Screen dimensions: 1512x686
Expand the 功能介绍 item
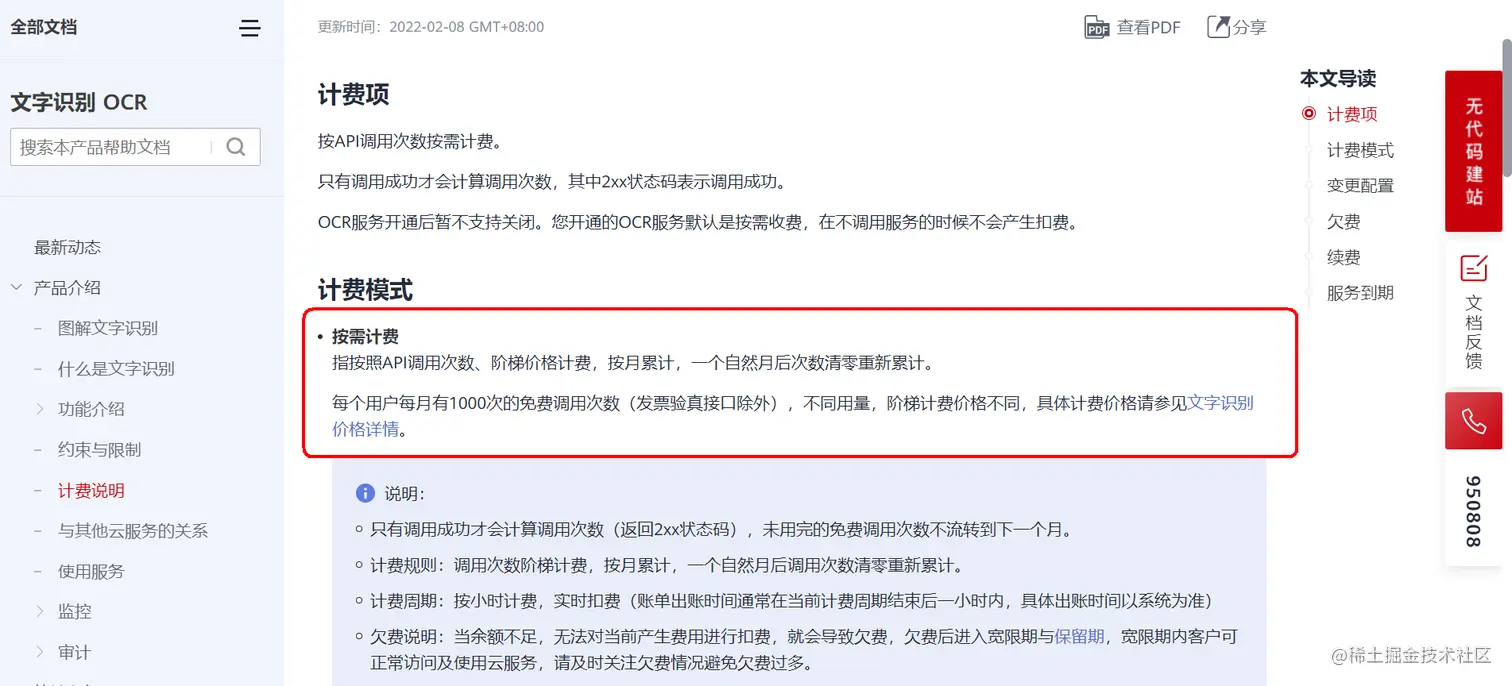40,409
